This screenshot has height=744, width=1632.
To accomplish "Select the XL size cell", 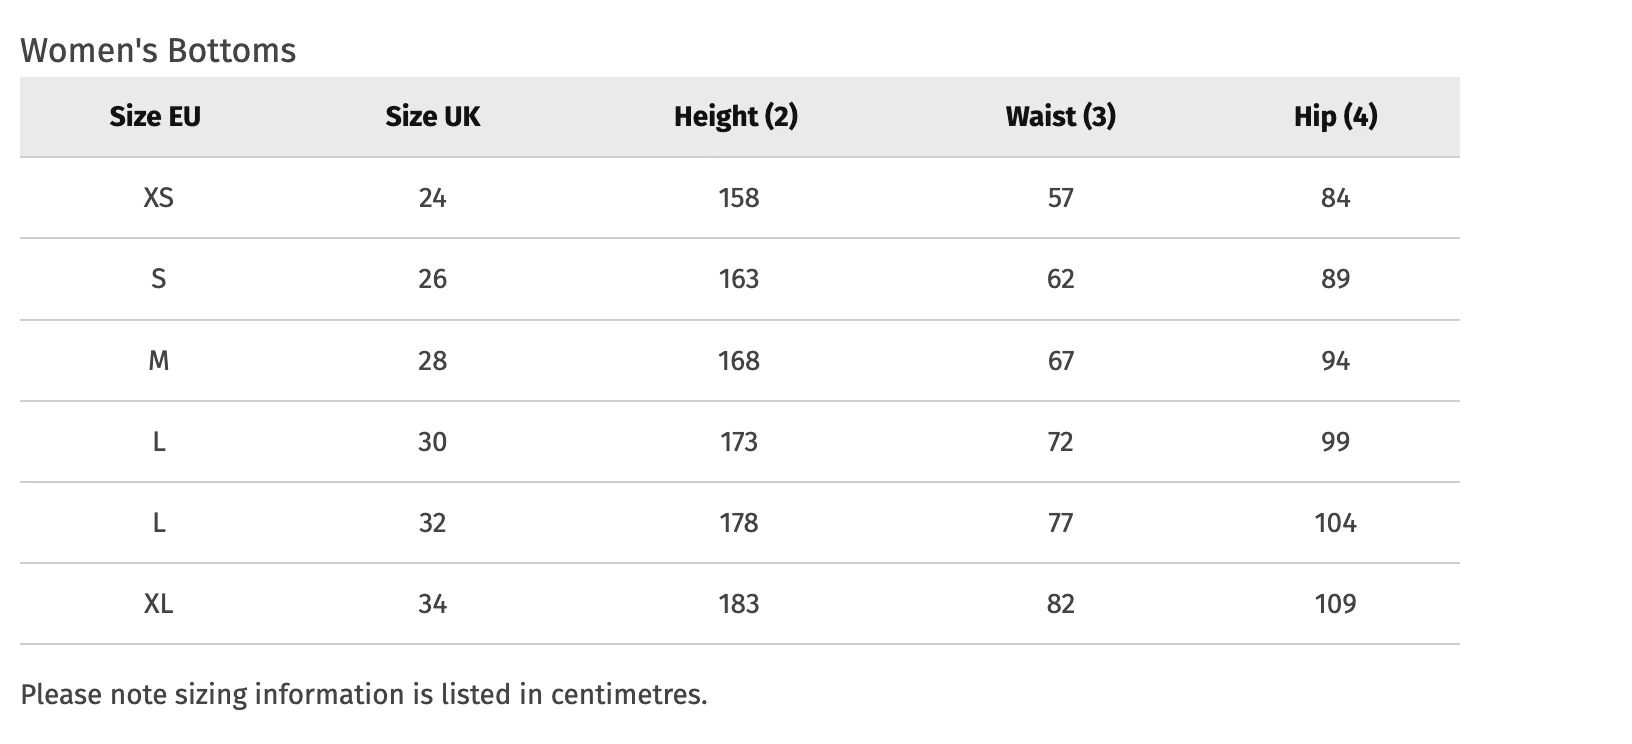I will (x=159, y=604).
